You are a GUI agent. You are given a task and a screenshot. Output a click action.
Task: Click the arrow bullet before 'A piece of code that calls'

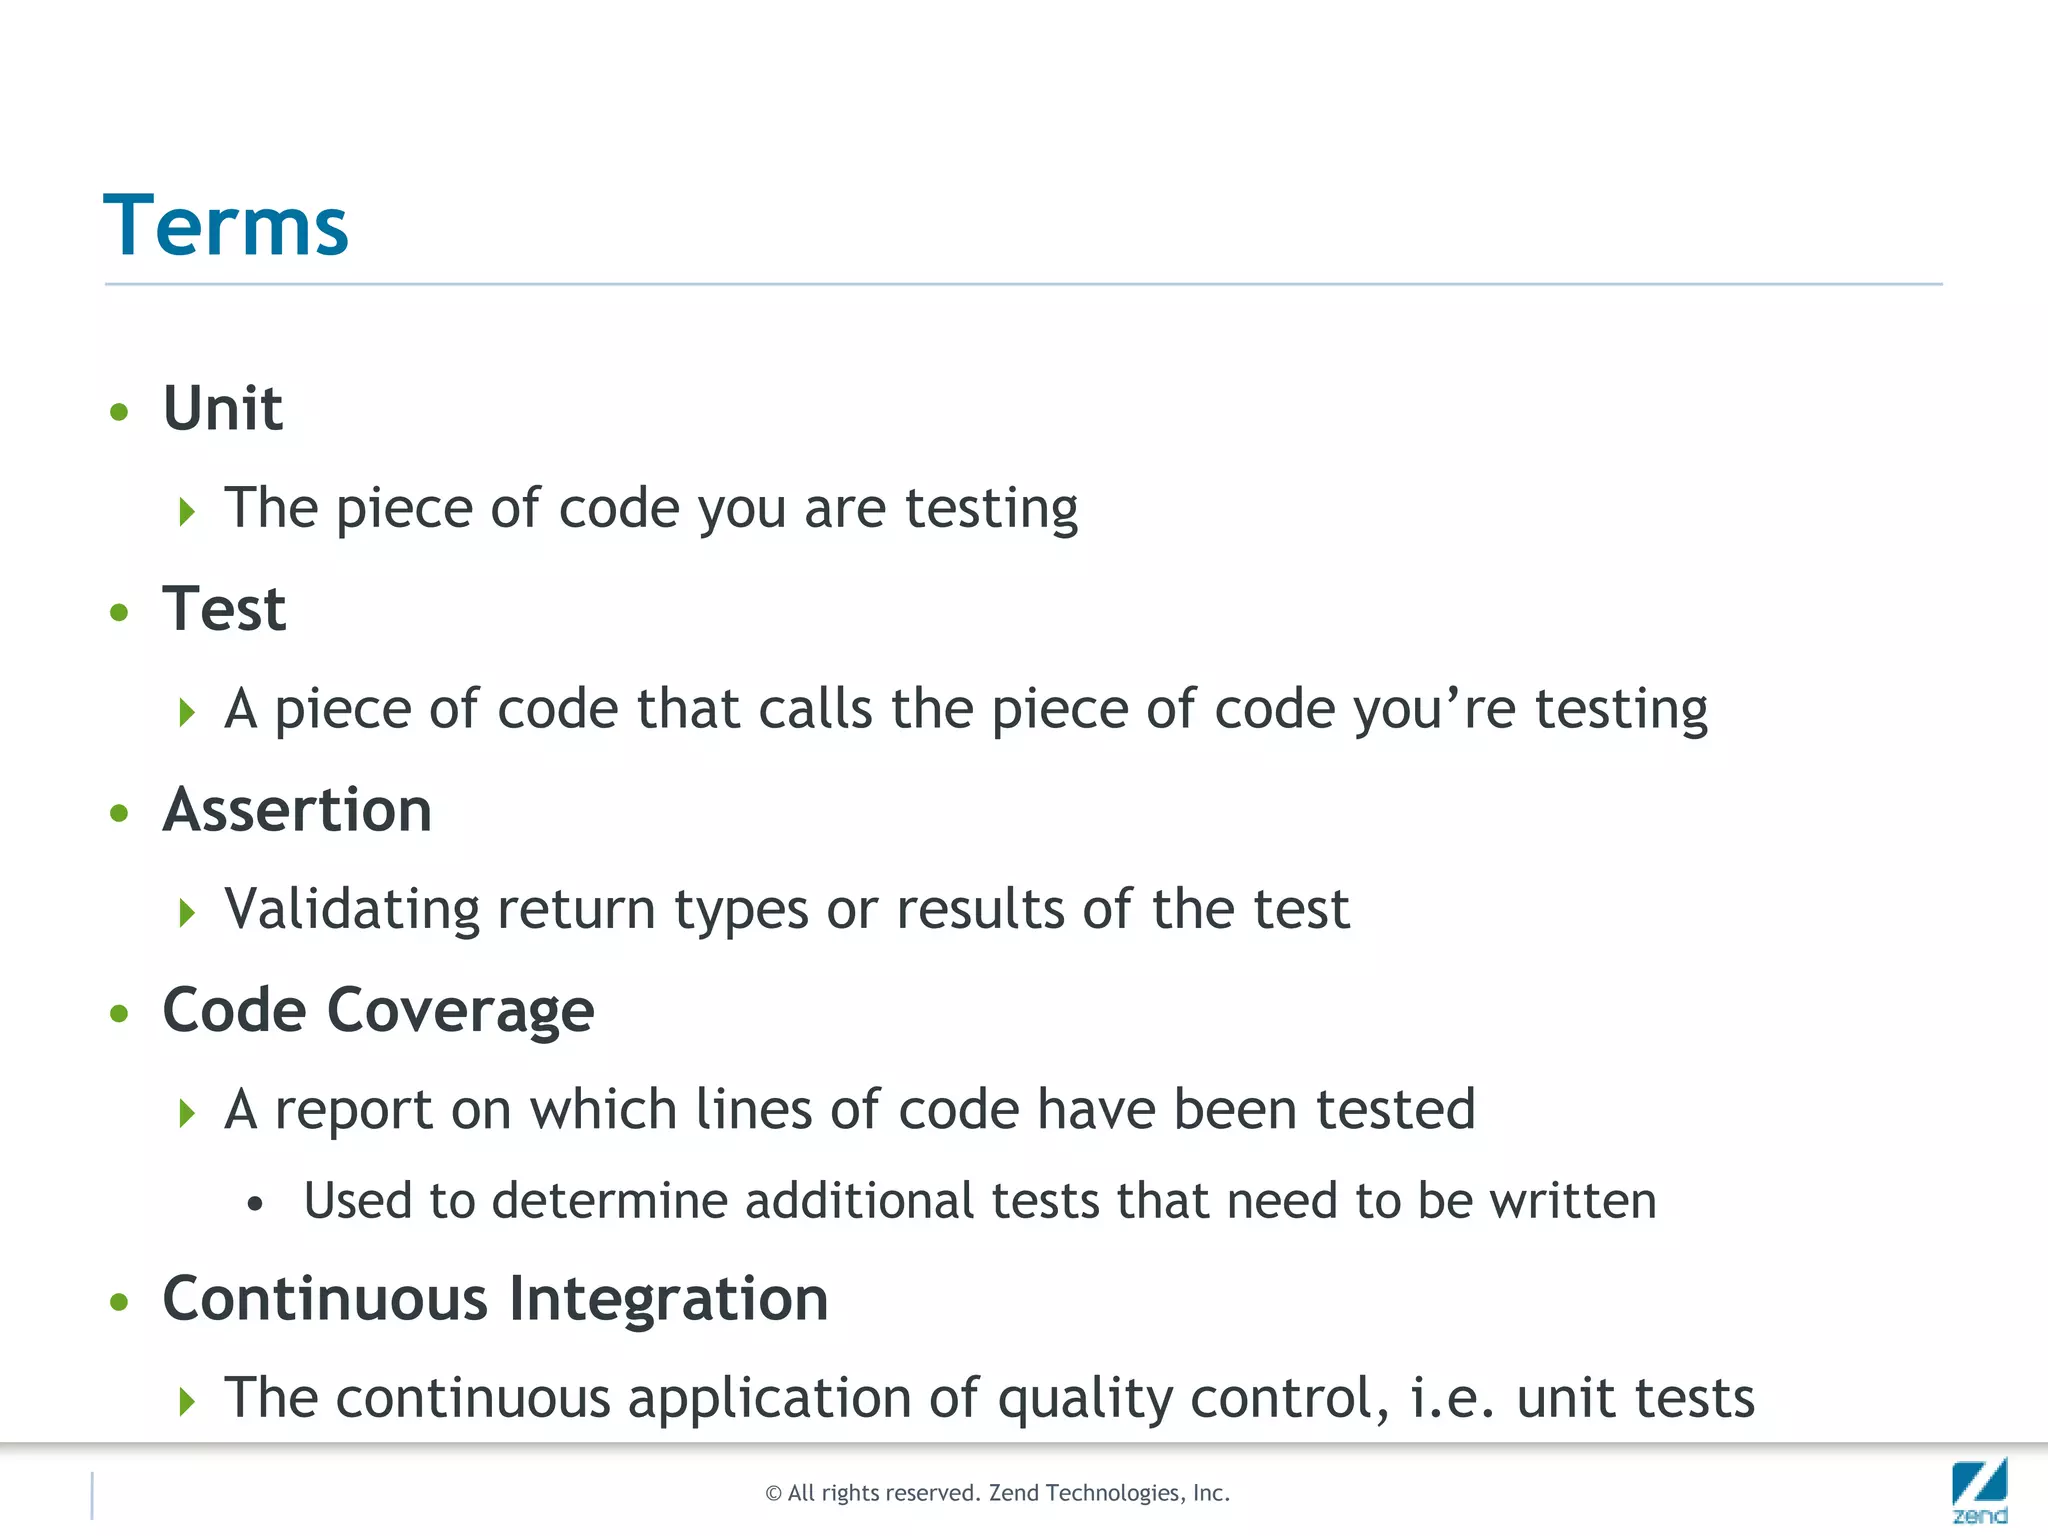coord(187,713)
